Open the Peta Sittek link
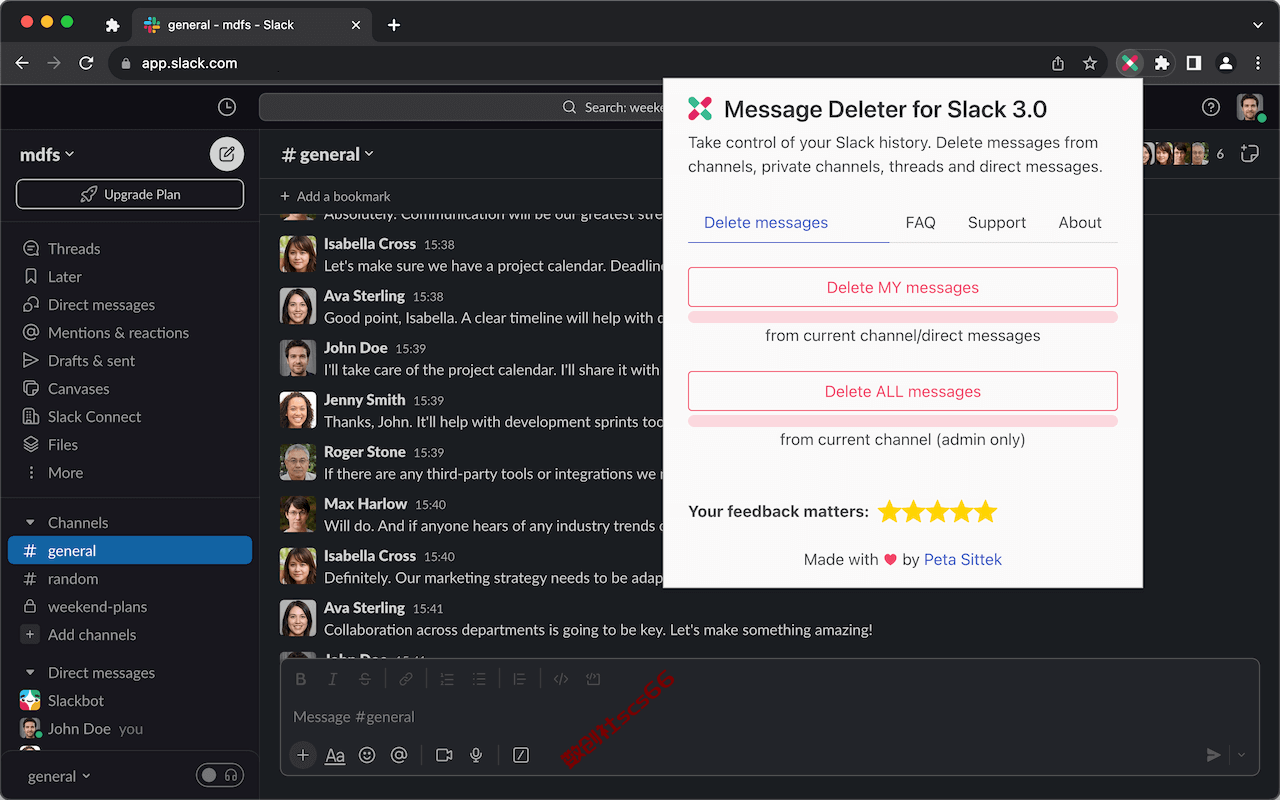 click(x=963, y=559)
